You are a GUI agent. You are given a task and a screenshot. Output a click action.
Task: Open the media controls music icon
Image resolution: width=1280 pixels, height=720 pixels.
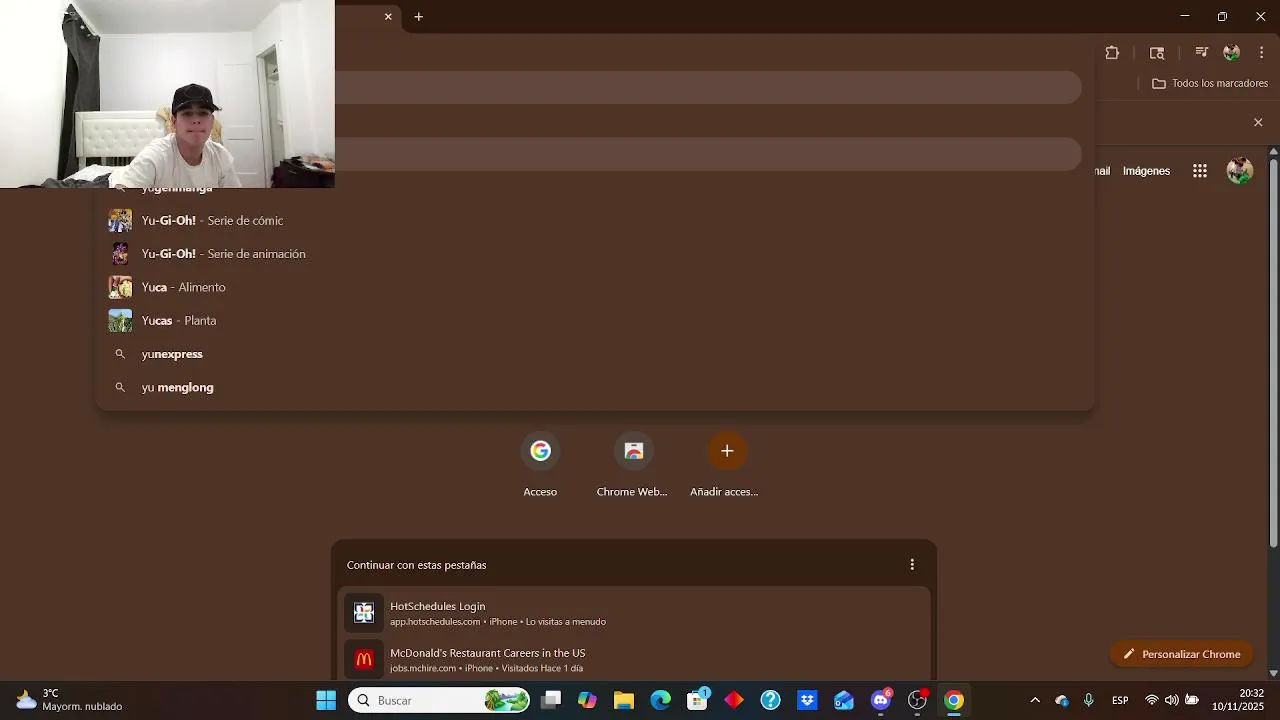tap(1202, 52)
